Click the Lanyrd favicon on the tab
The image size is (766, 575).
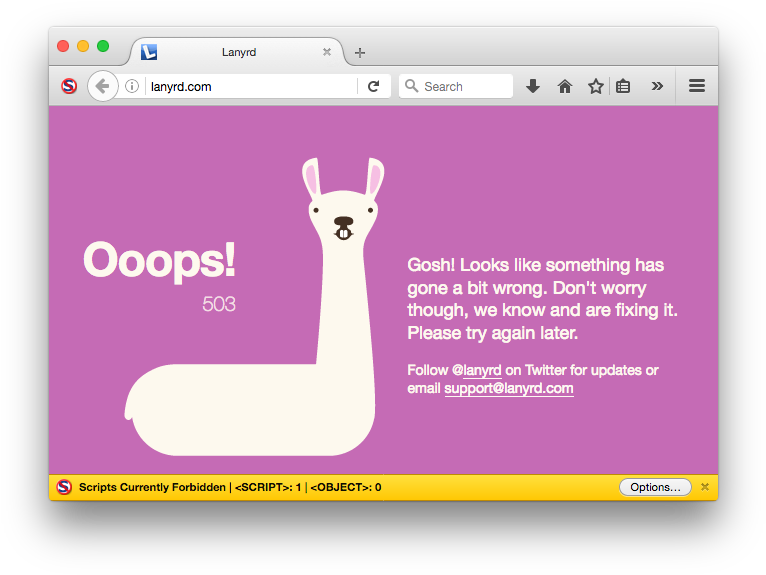pyautogui.click(x=149, y=52)
